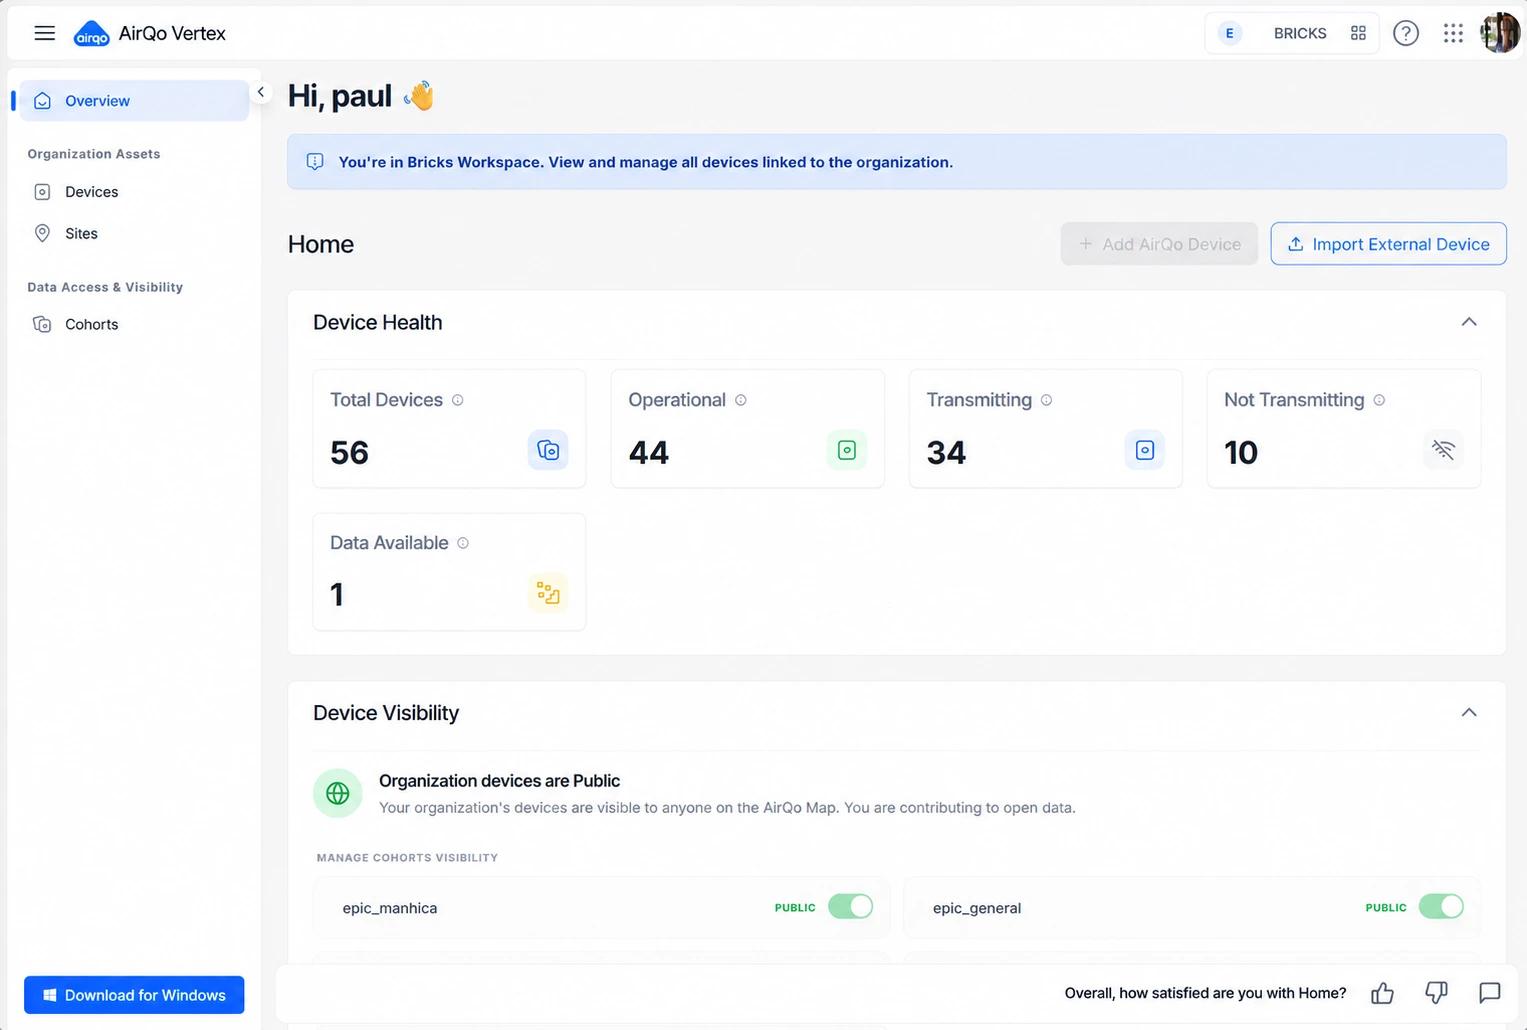1527x1030 pixels.
Task: Open the help question mark icon
Action: pyautogui.click(x=1406, y=33)
